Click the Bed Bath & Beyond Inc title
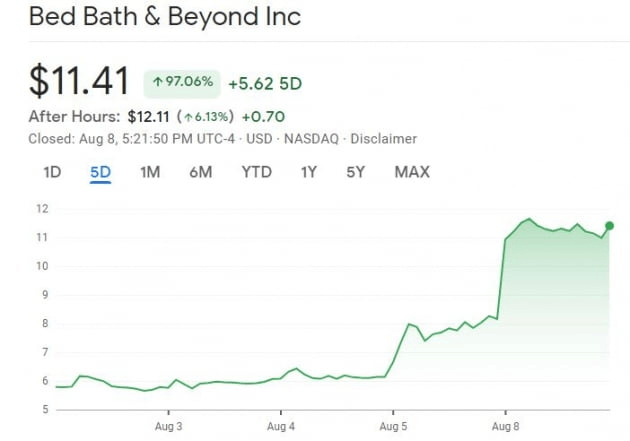 point(165,17)
